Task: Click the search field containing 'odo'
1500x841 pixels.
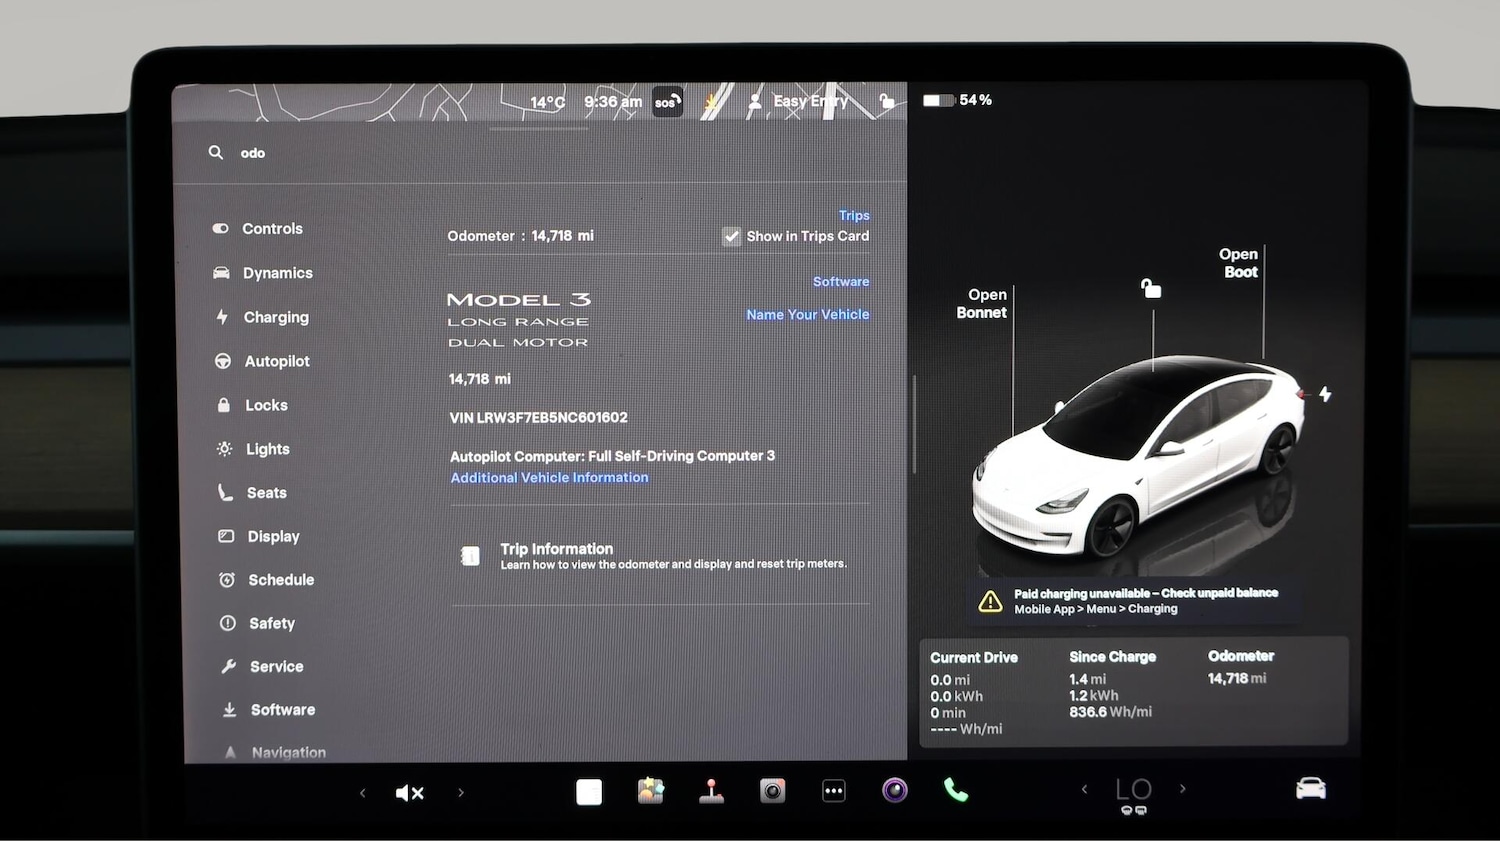Action: click(x=540, y=153)
